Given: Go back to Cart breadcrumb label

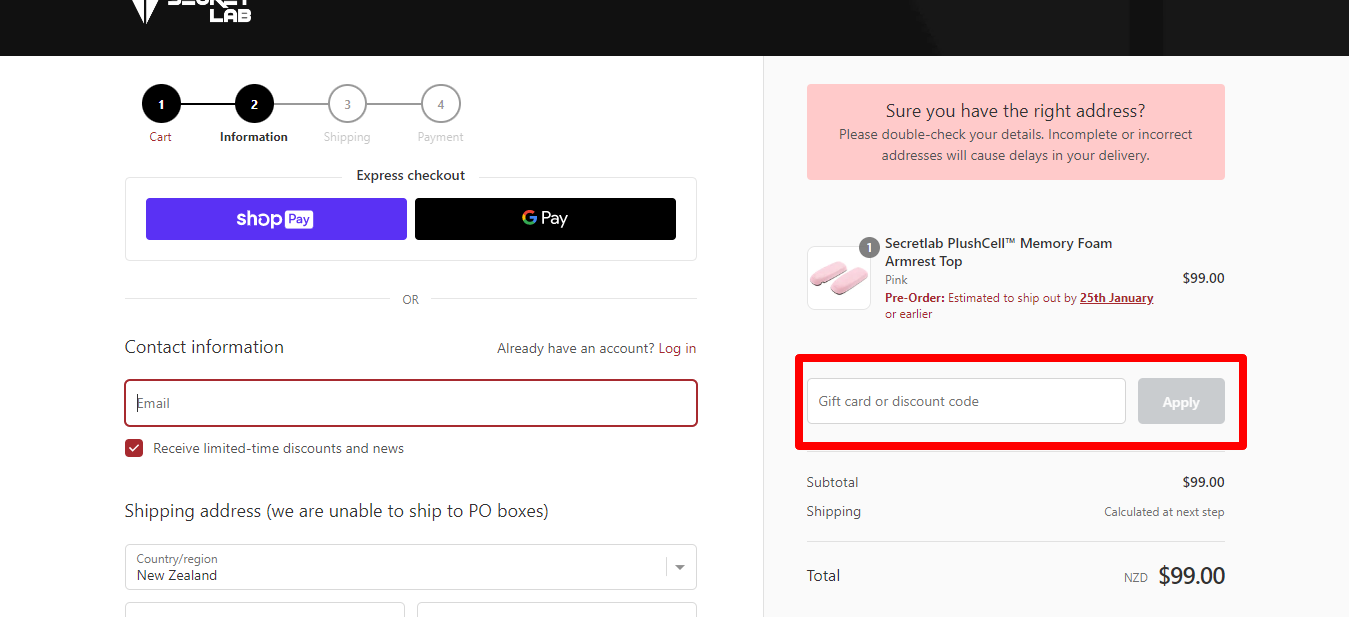Looking at the screenshot, I should (x=161, y=137).
